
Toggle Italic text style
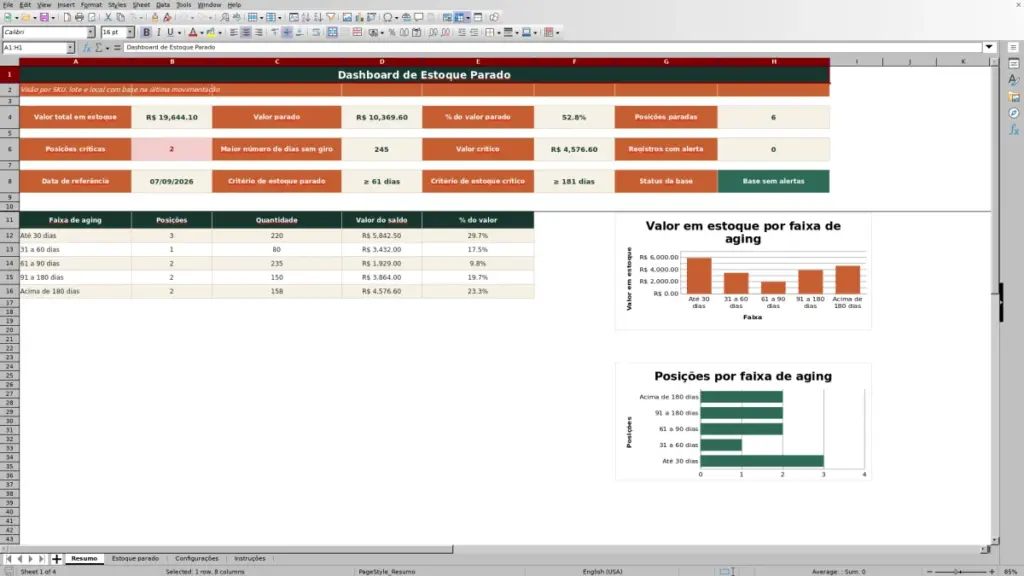(159, 32)
